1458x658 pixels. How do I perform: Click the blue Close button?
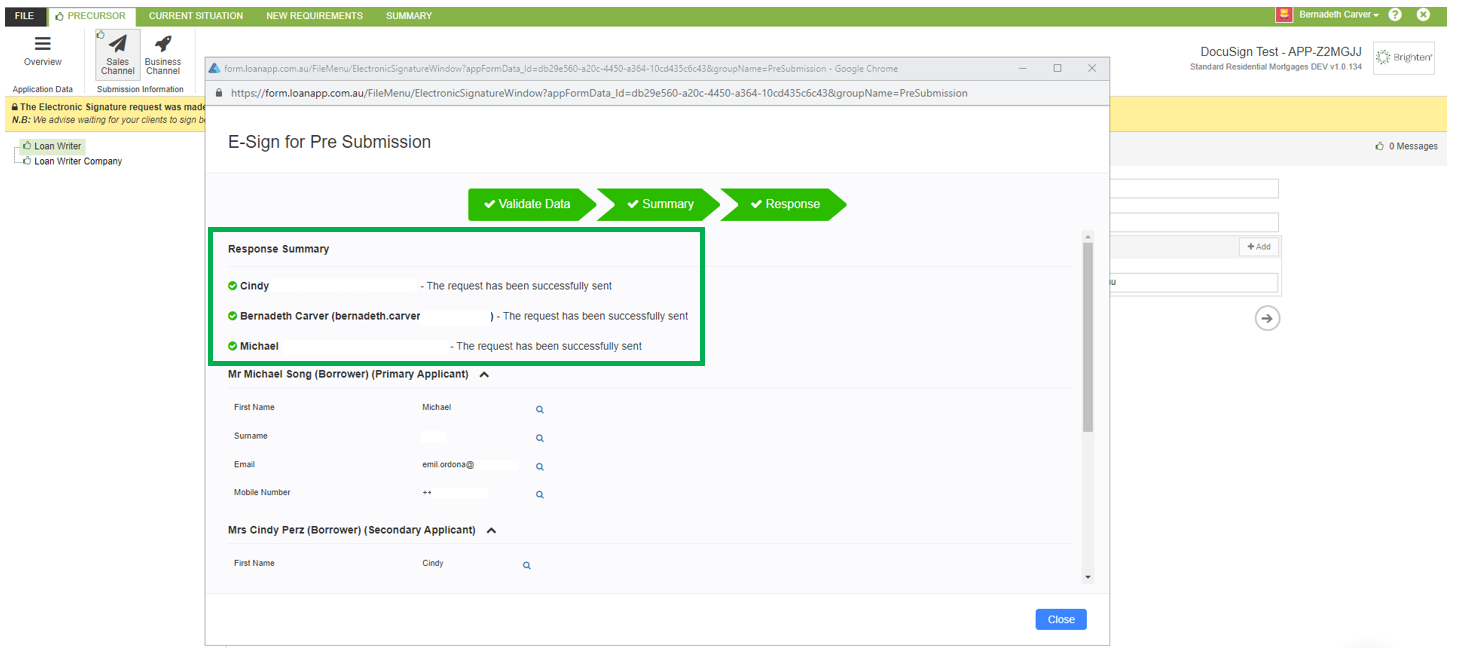tap(1060, 619)
